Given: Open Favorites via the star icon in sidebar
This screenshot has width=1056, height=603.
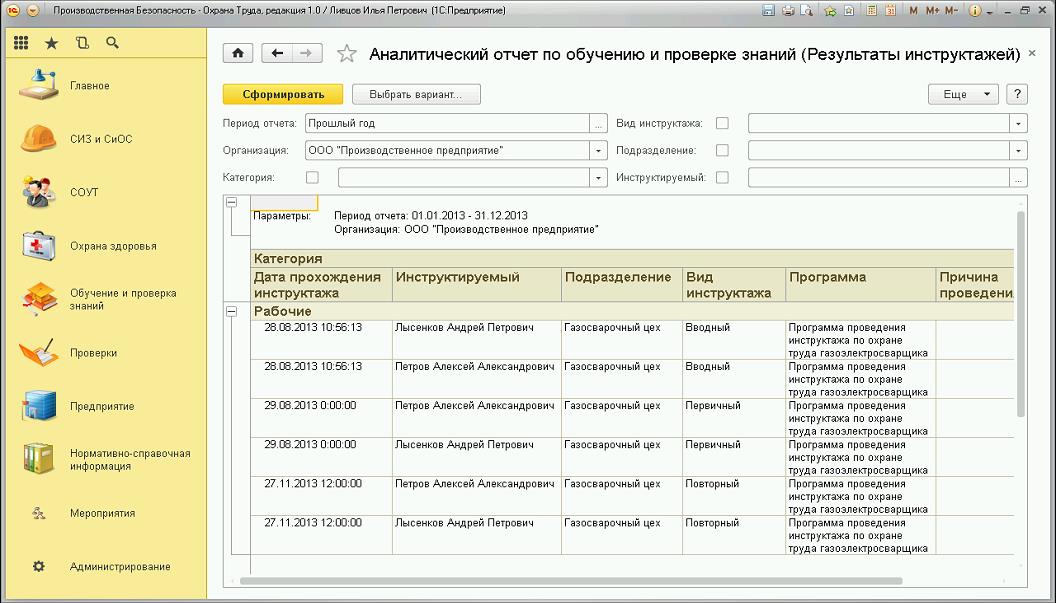Looking at the screenshot, I should tap(52, 43).
